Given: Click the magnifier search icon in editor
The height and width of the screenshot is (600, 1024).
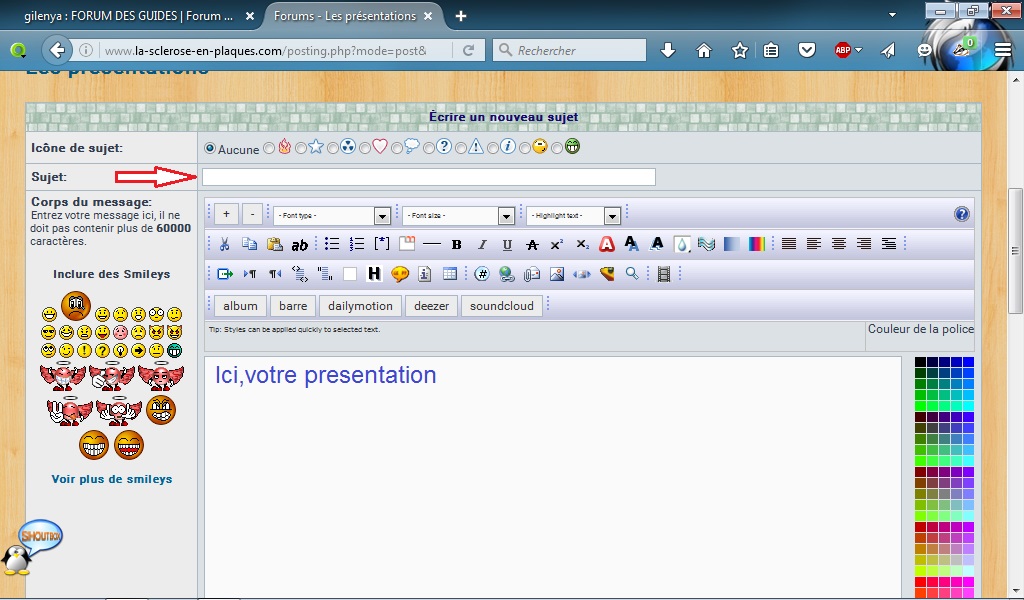Looking at the screenshot, I should coord(632,274).
